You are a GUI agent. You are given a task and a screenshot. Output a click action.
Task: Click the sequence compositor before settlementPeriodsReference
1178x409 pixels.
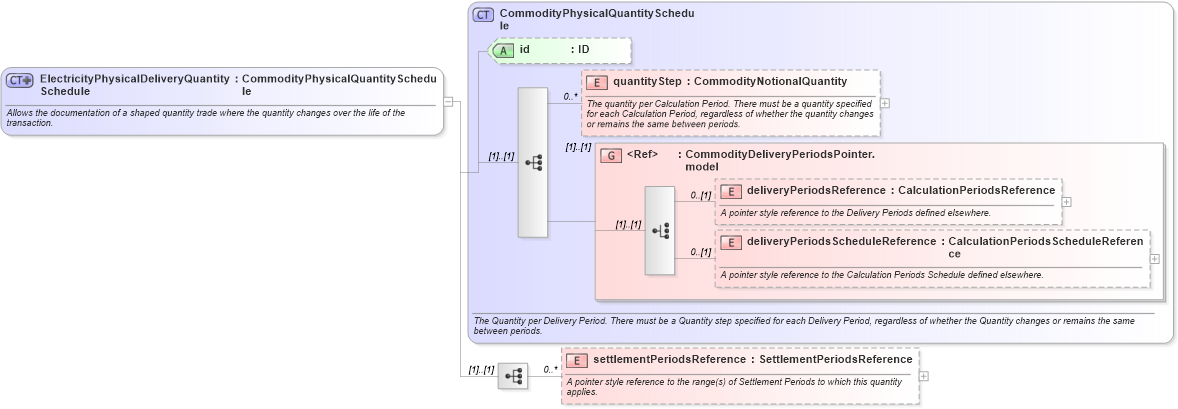click(513, 376)
